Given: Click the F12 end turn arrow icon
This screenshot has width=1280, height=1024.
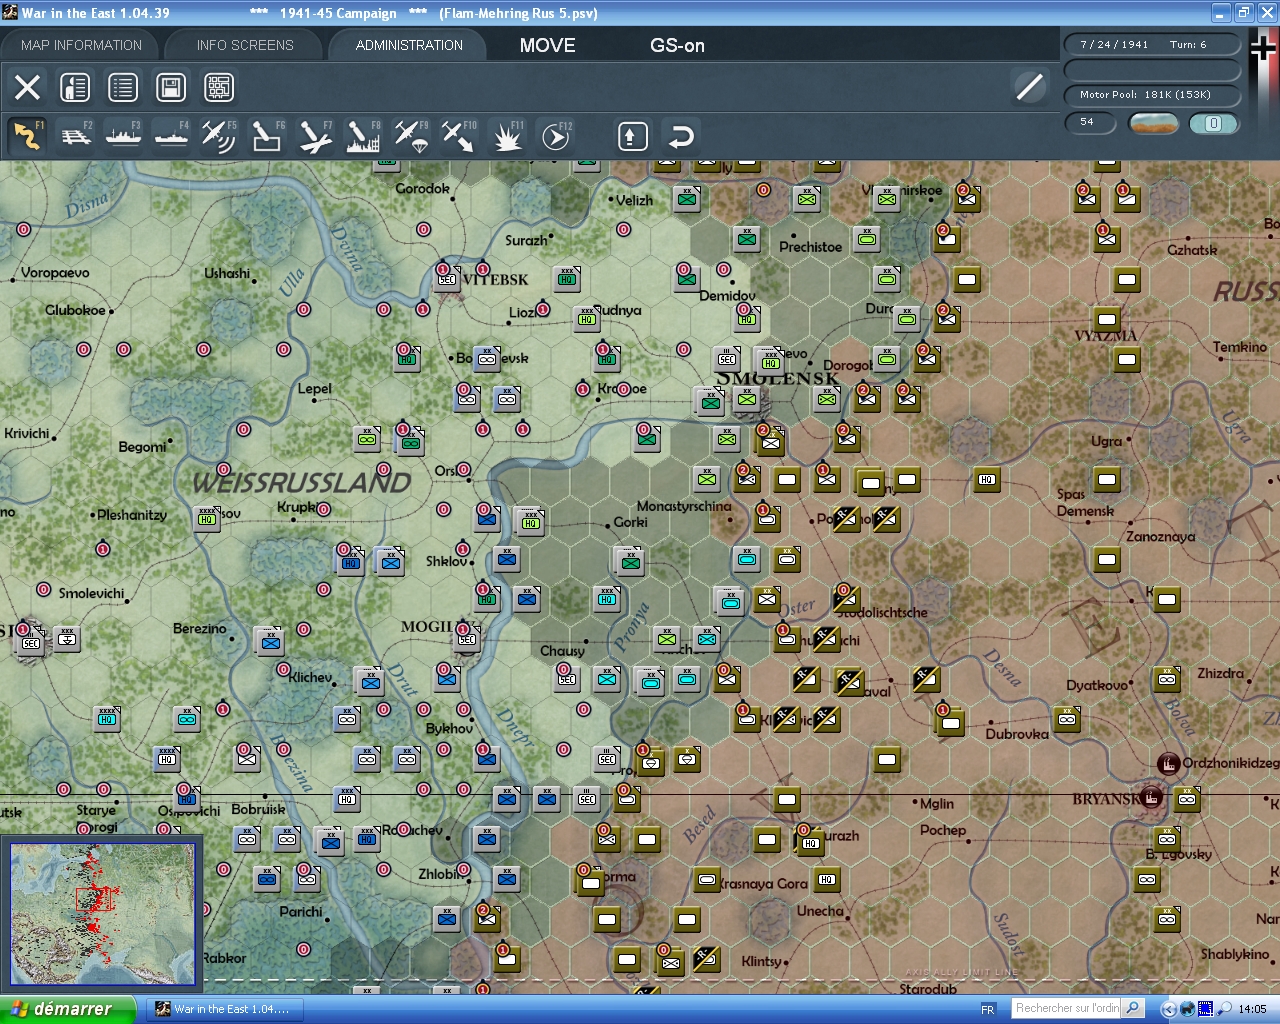Looking at the screenshot, I should [555, 136].
